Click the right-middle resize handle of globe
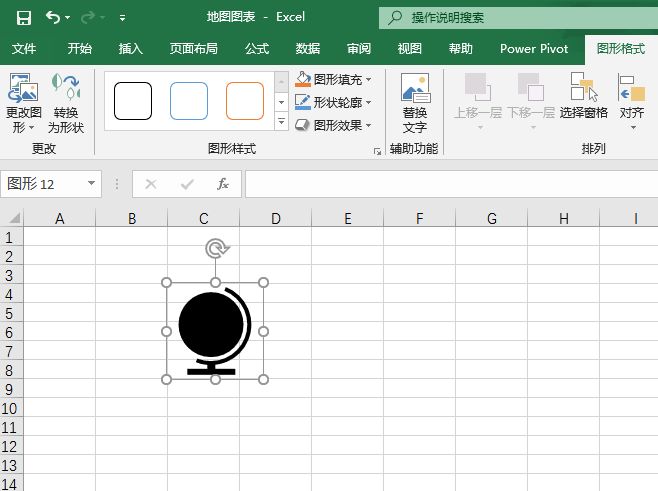Image resolution: width=658 pixels, height=491 pixels. (x=263, y=332)
